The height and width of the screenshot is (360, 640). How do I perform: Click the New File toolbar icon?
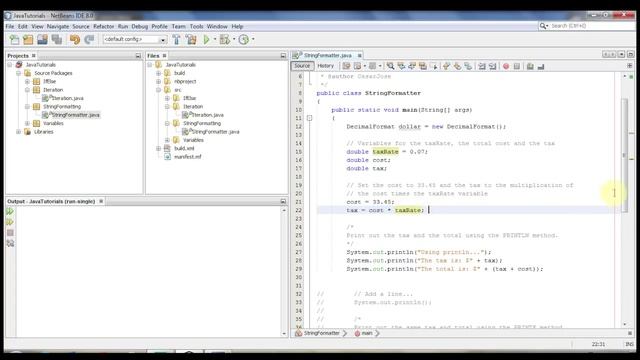(x=14, y=40)
